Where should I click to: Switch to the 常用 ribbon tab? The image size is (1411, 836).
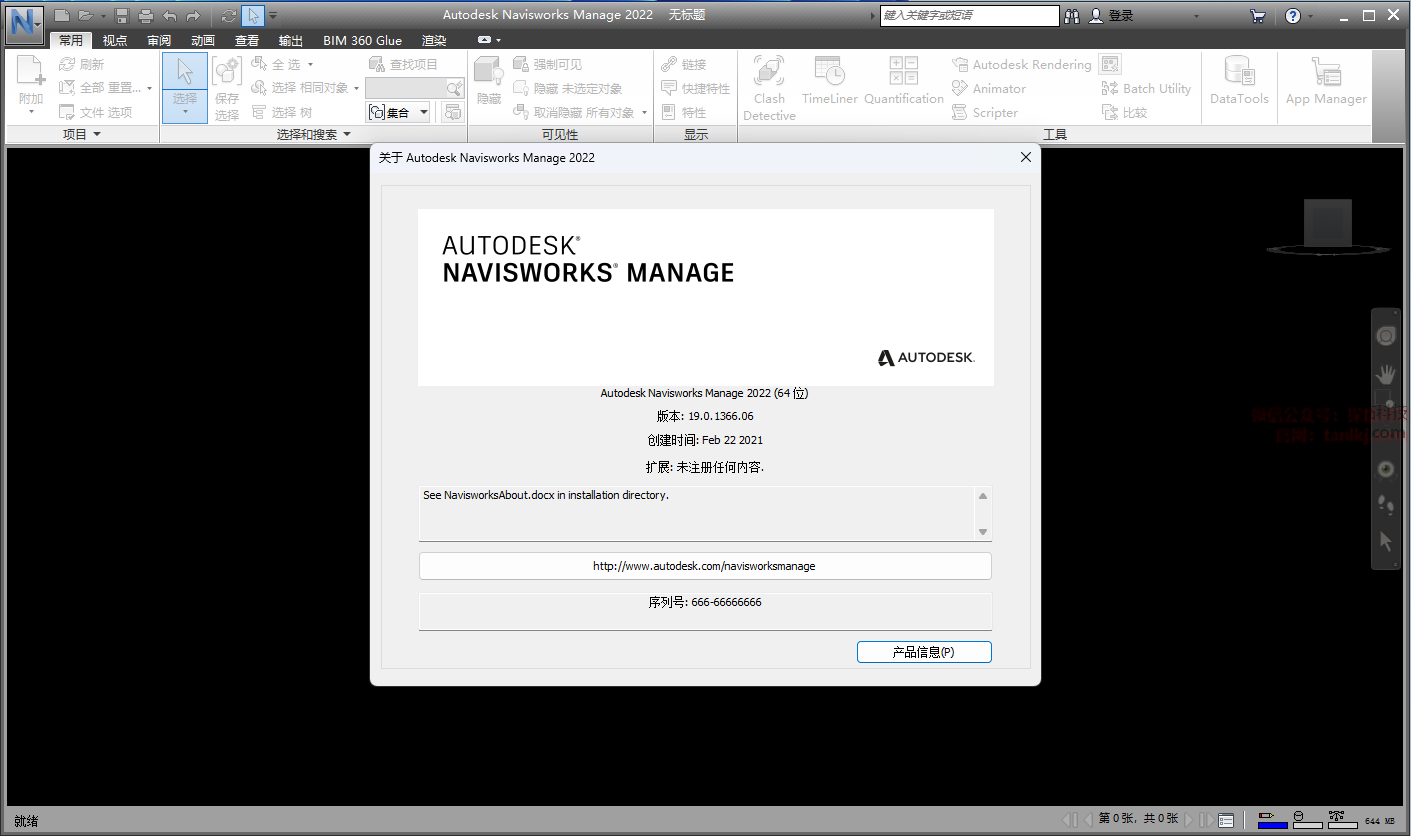[71, 41]
